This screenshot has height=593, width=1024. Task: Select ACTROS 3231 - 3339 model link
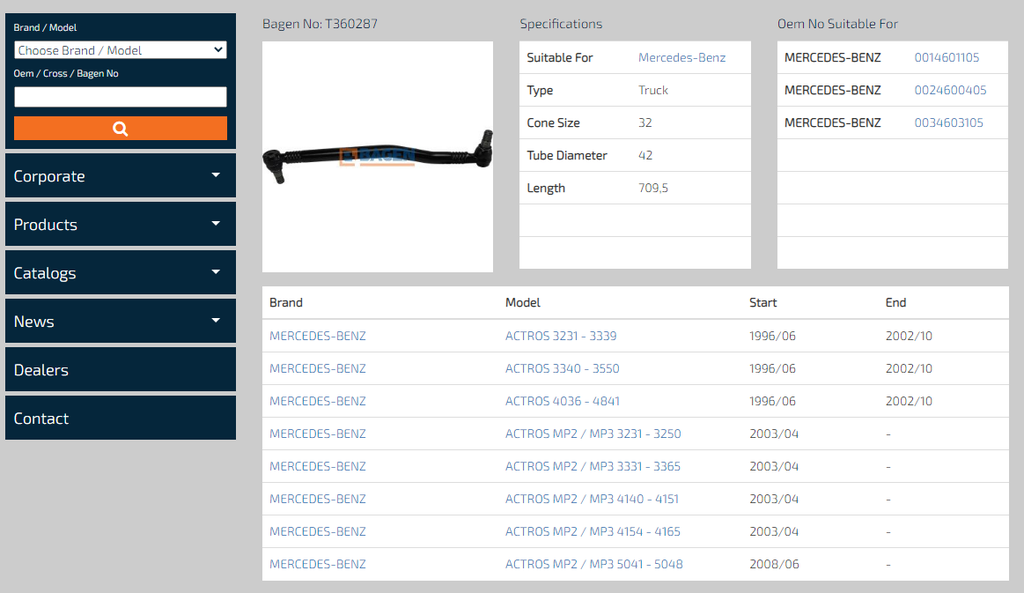coord(560,336)
